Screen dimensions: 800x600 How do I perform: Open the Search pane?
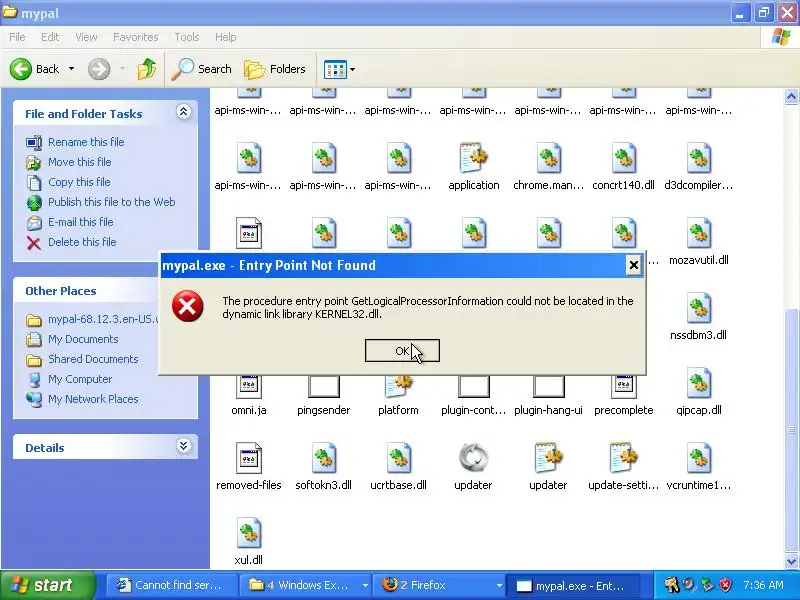[202, 69]
